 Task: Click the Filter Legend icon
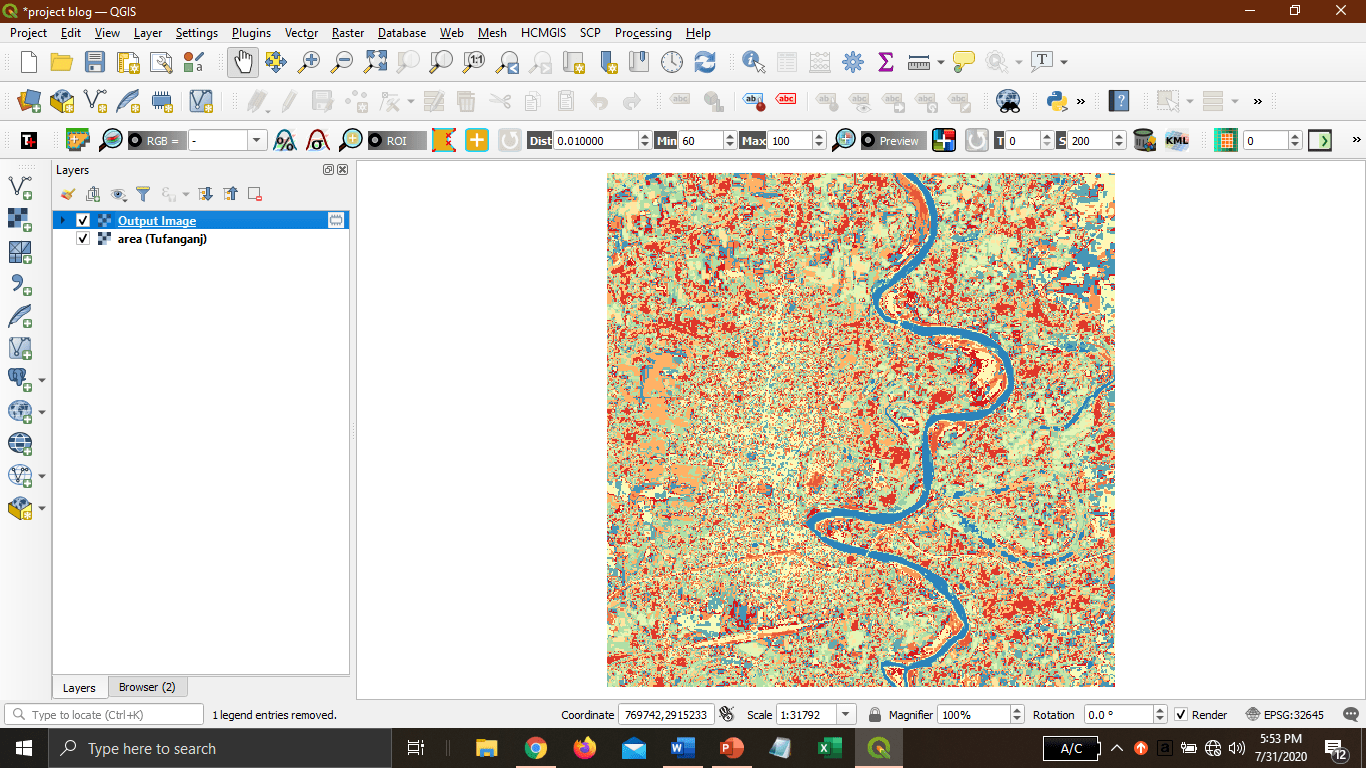[x=144, y=194]
